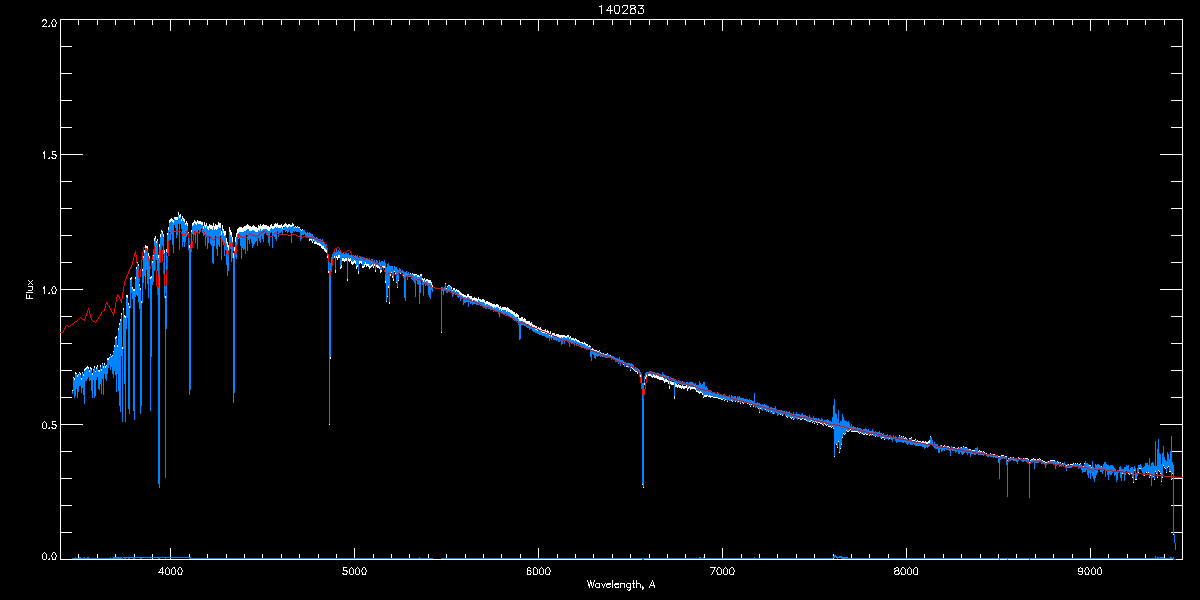Click the plot title 140283

point(620,10)
